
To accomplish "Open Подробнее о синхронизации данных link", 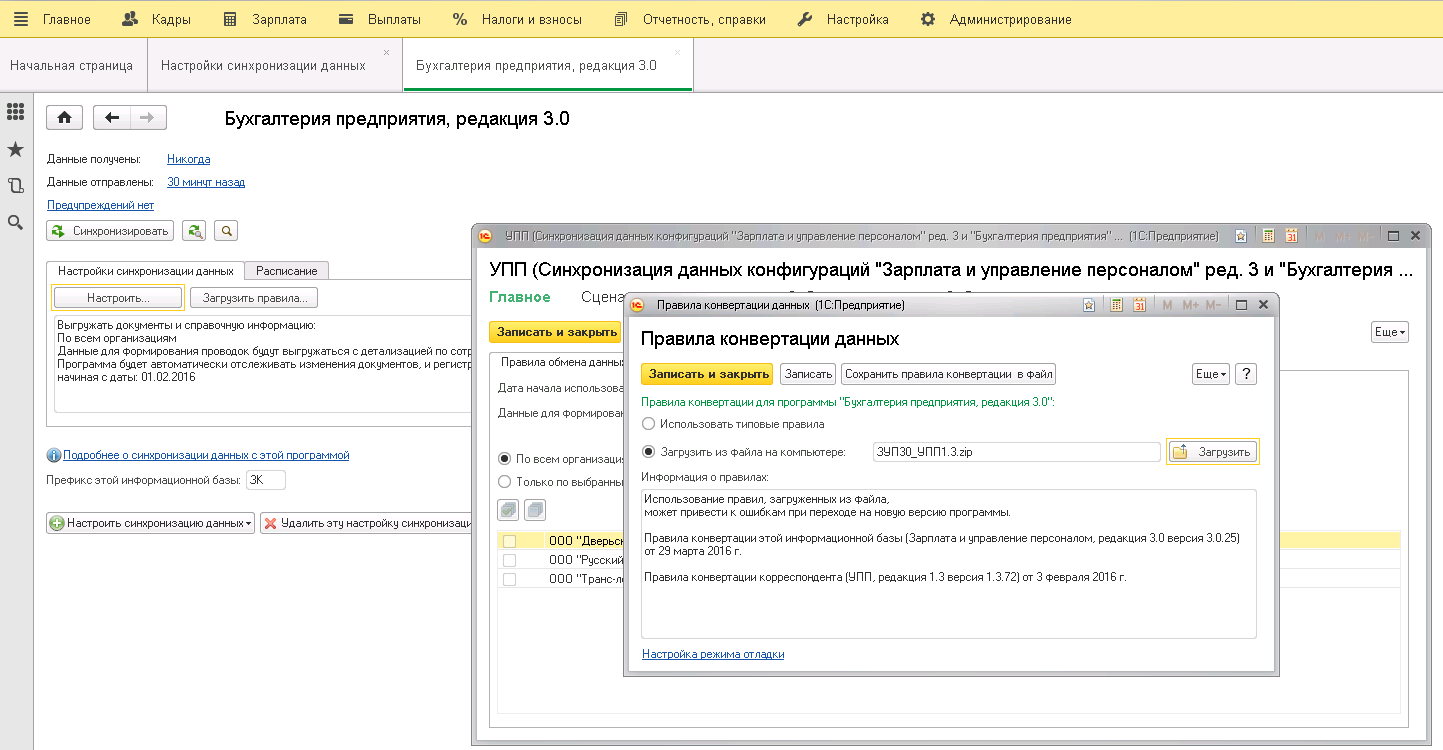I will click(x=206, y=455).
